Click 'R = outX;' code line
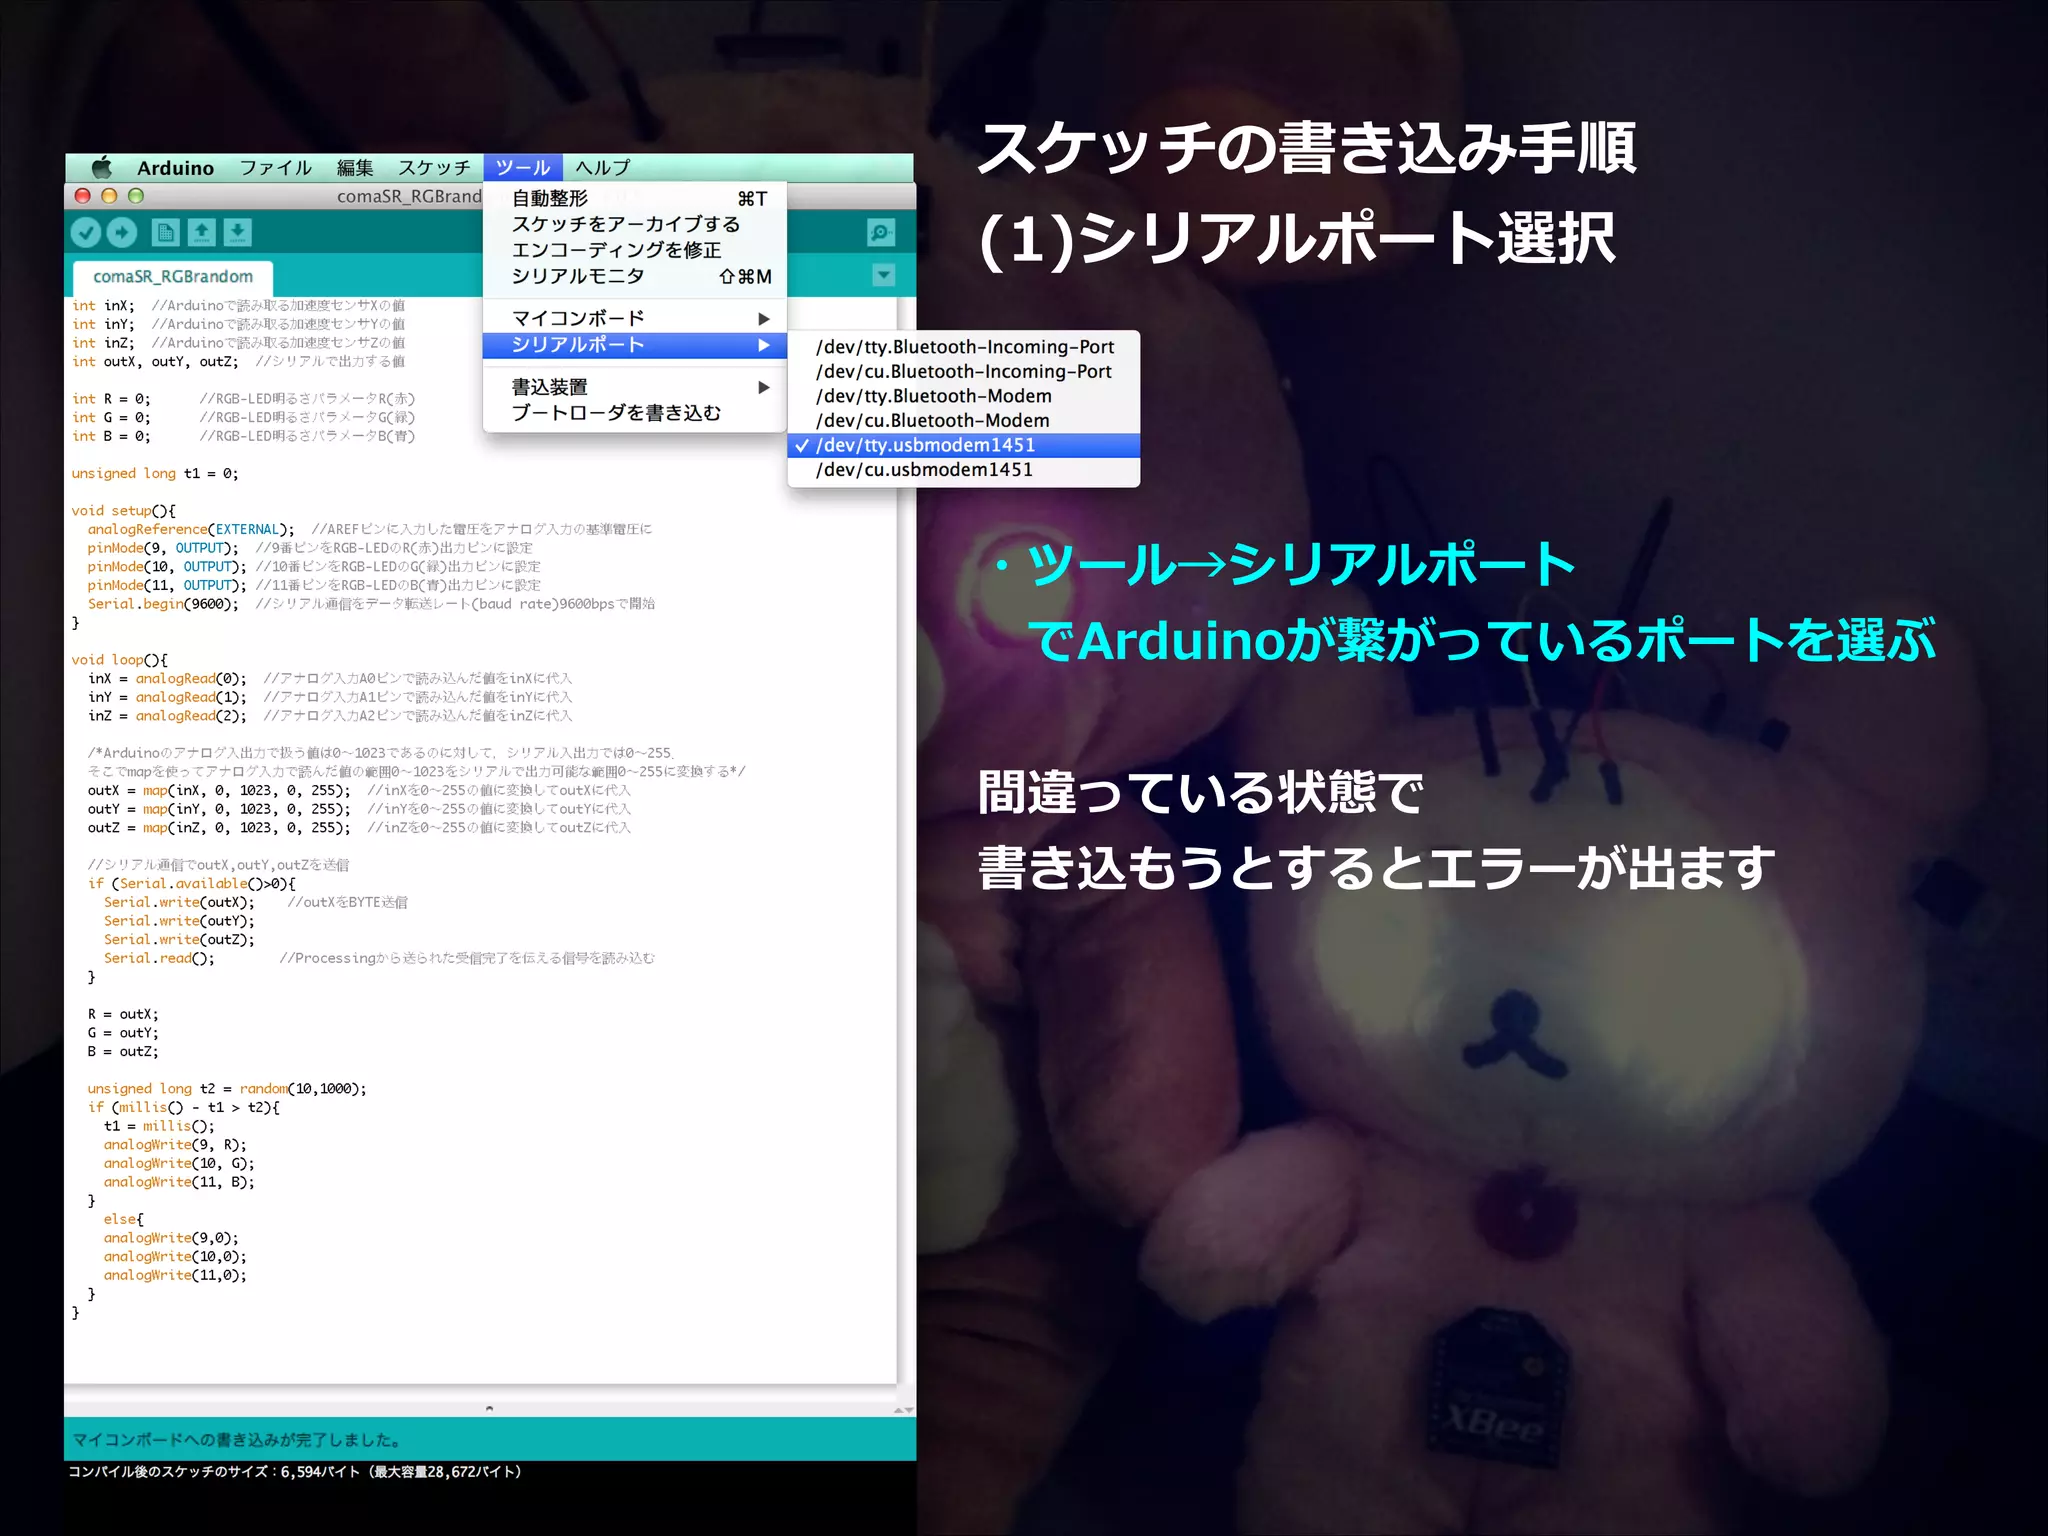Image resolution: width=2048 pixels, height=1536 pixels. click(123, 1014)
